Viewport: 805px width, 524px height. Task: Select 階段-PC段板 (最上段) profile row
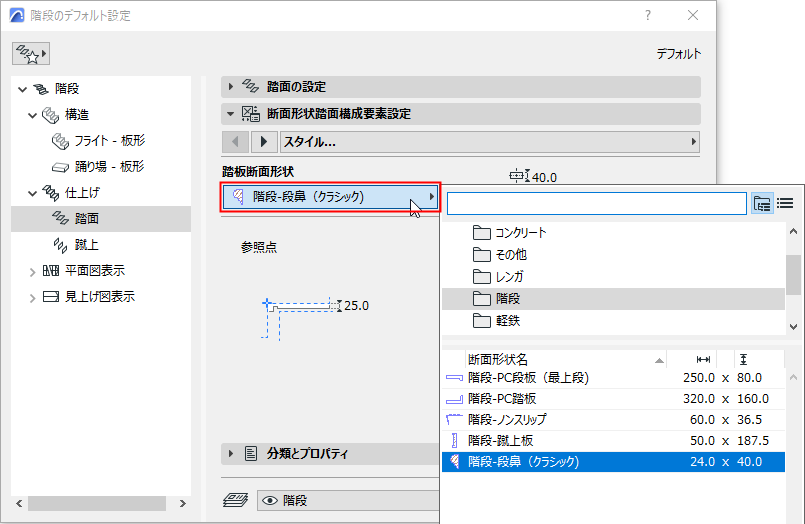614,378
